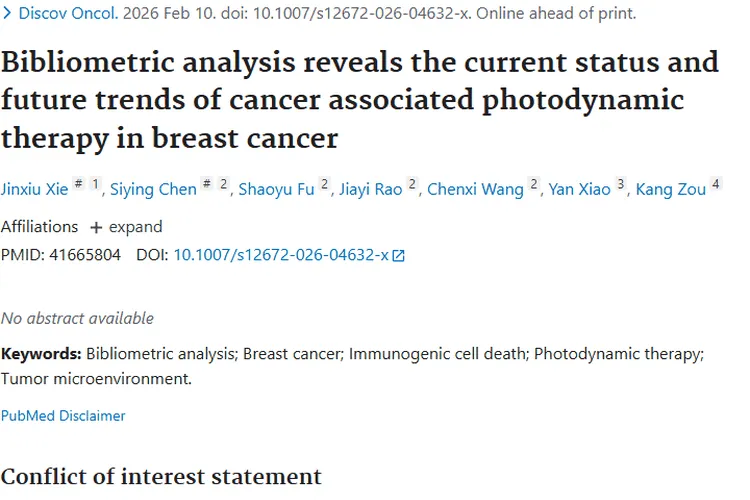750x500 pixels.
Task: Open author Siying Chen's page
Action: coord(153,189)
